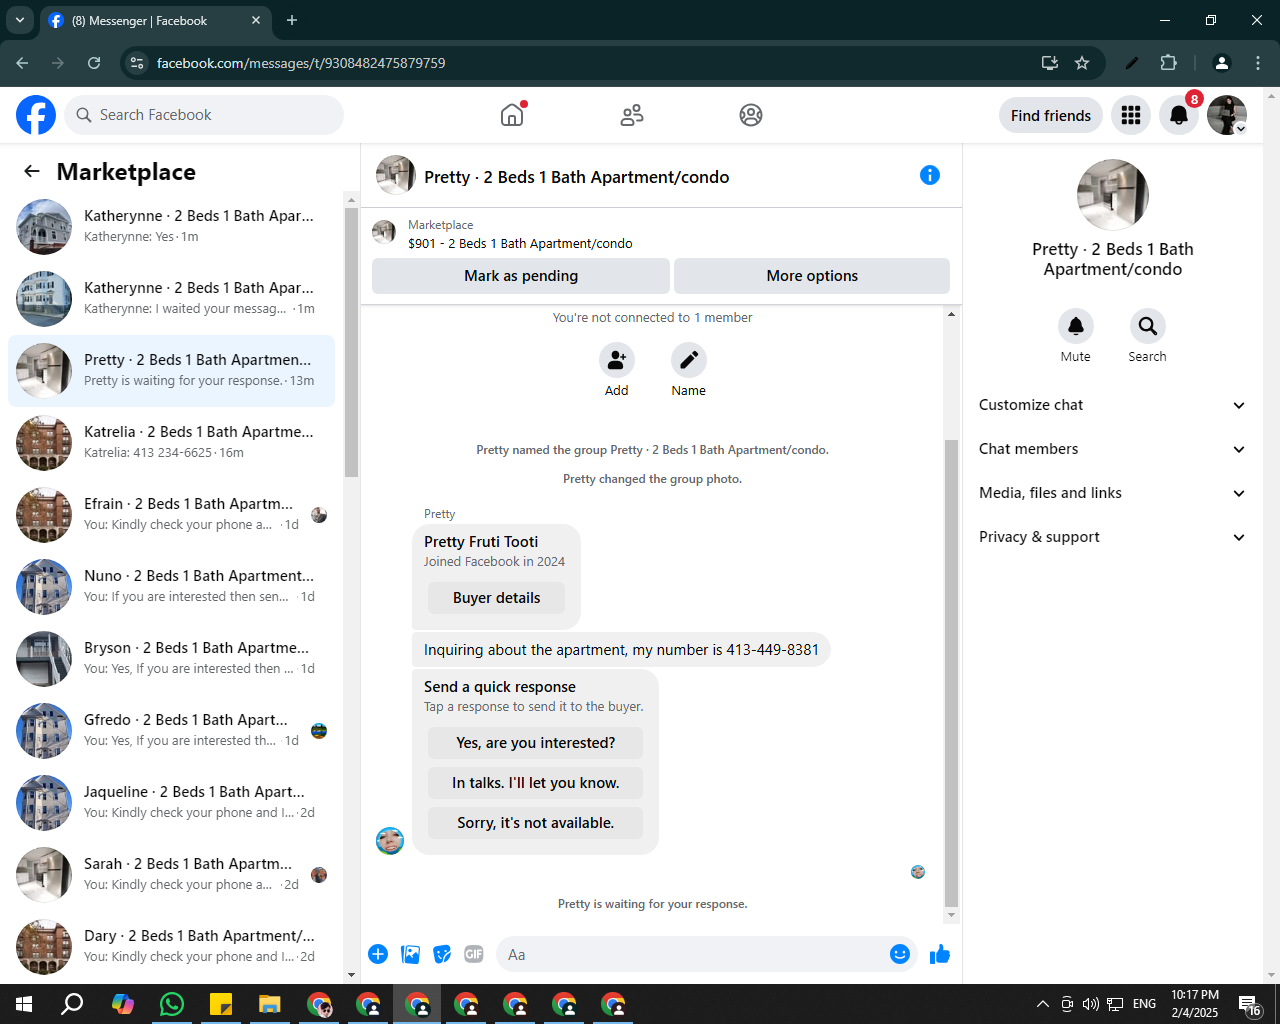Click the browser address bar URL
The image size is (1280, 1024).
point(301,63)
